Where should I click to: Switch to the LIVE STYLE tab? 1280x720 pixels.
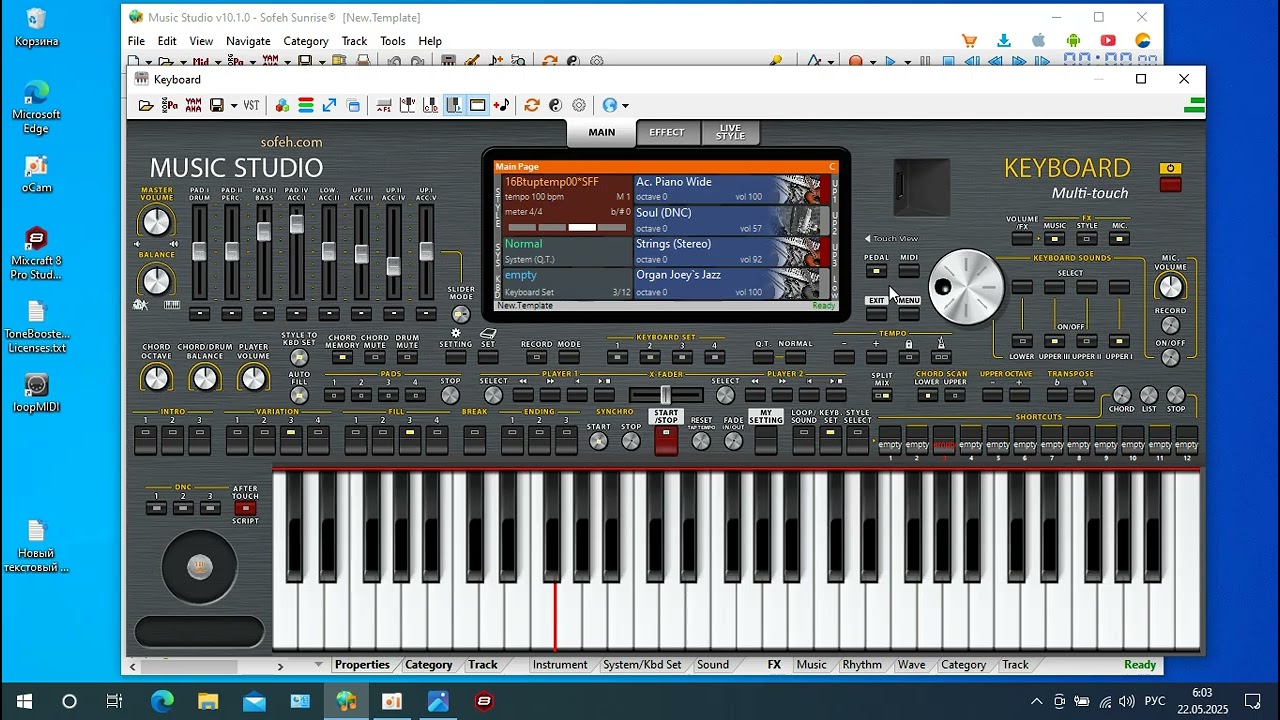[x=730, y=133]
